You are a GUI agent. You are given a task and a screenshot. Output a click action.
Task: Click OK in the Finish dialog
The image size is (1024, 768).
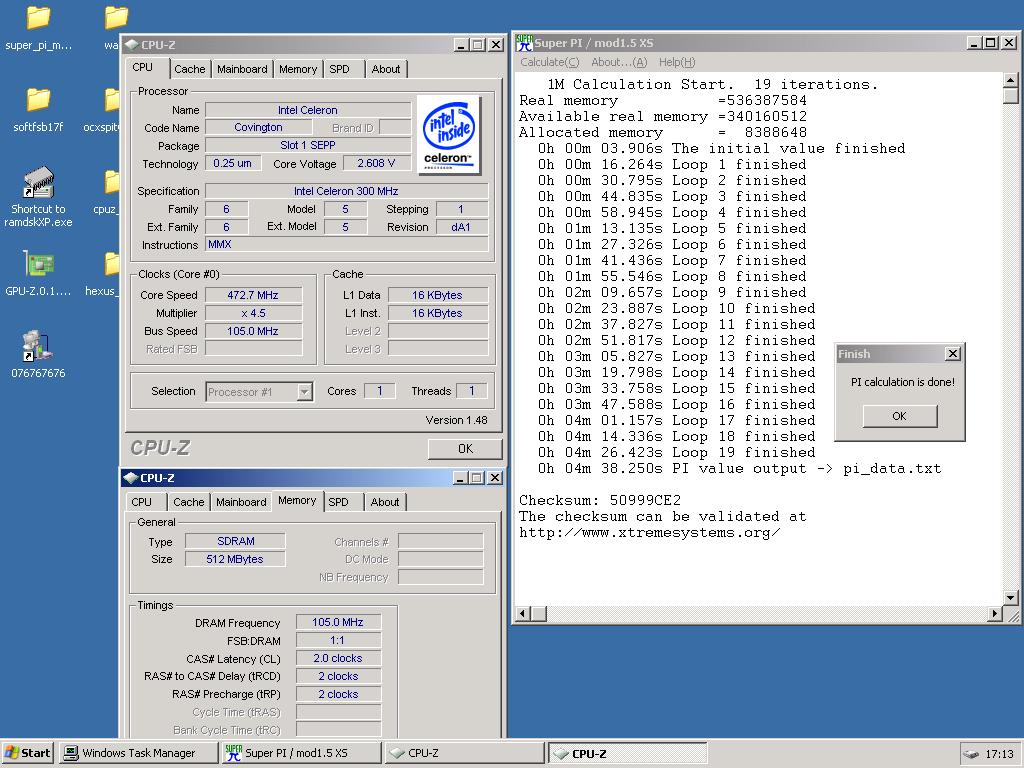[x=899, y=416]
